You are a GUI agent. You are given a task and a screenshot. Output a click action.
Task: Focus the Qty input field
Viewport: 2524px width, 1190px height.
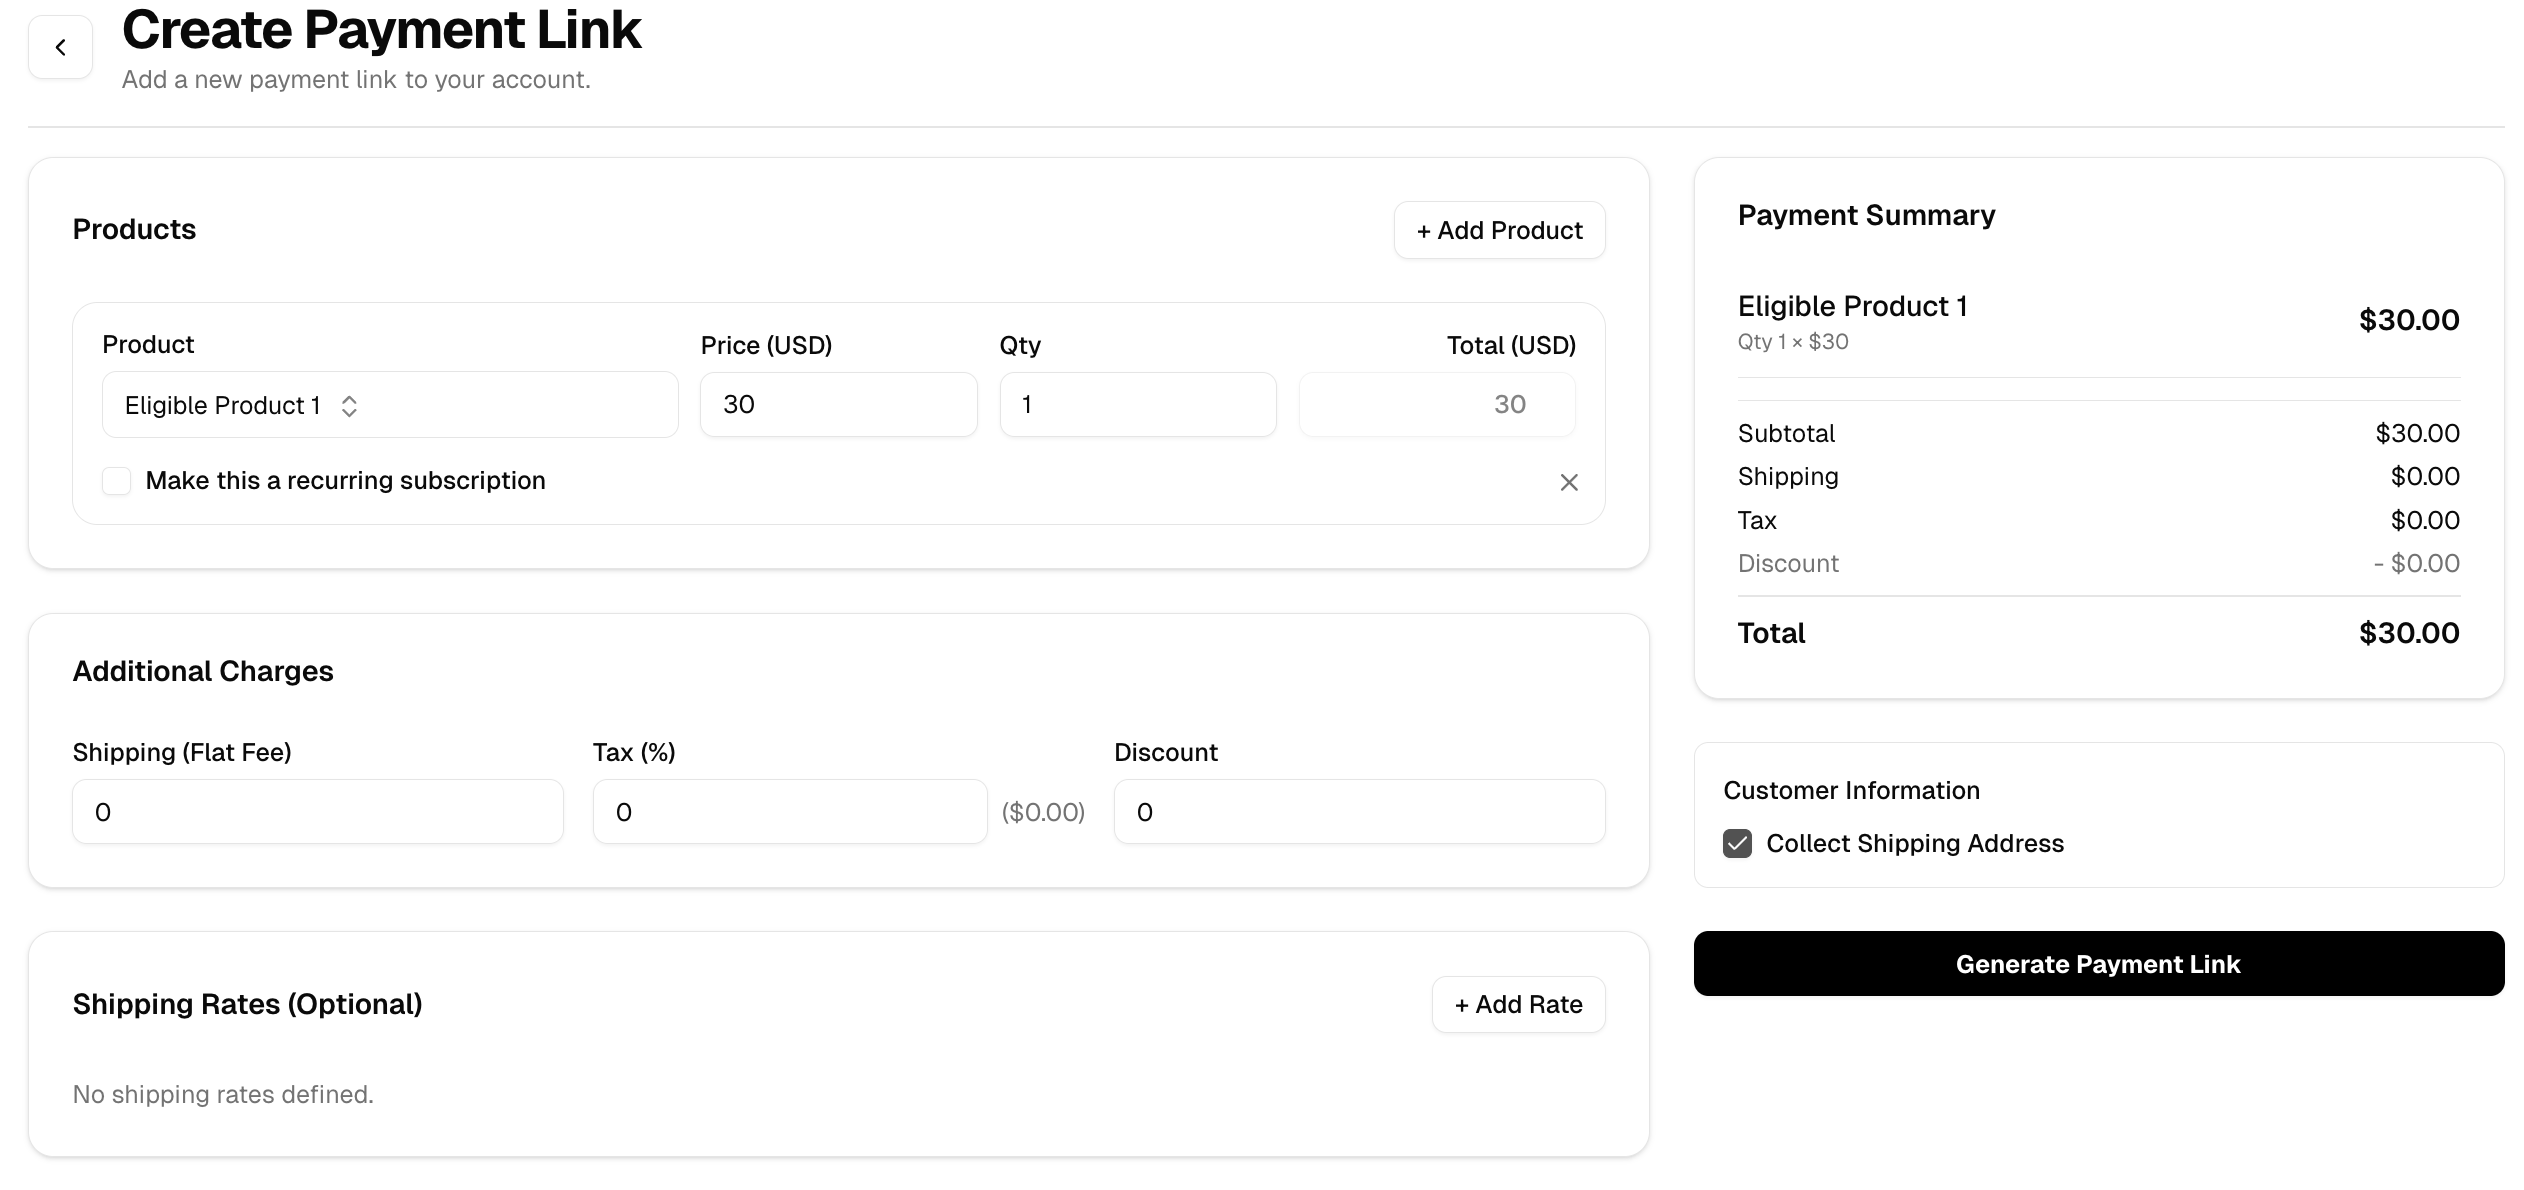point(1137,405)
